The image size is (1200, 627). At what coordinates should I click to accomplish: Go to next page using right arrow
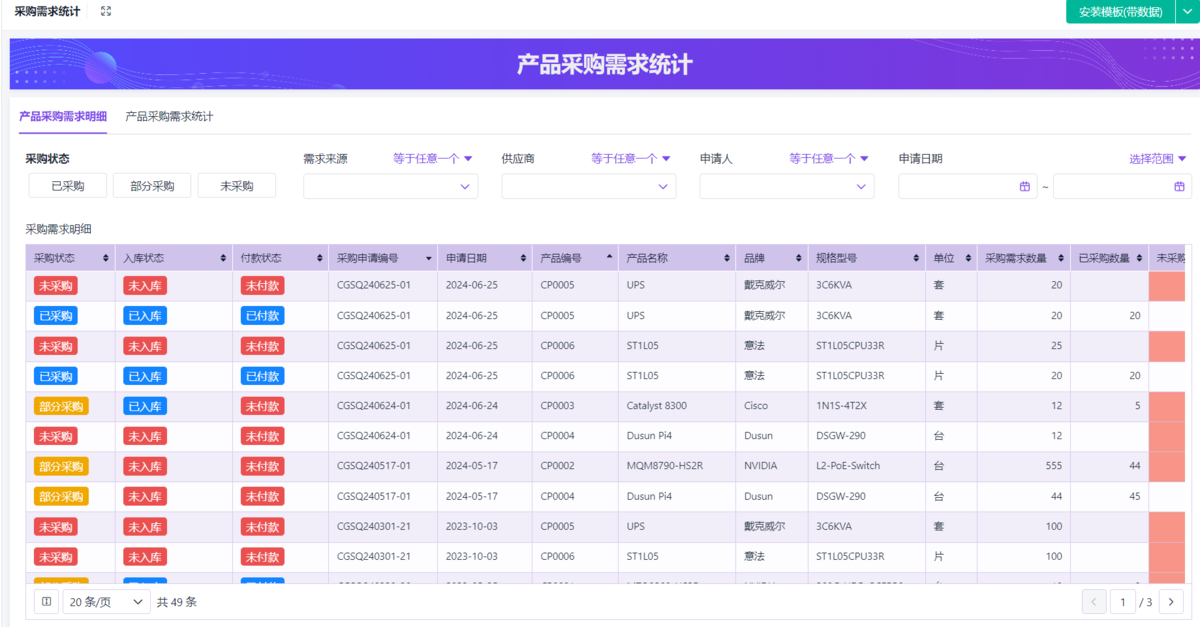[1171, 602]
